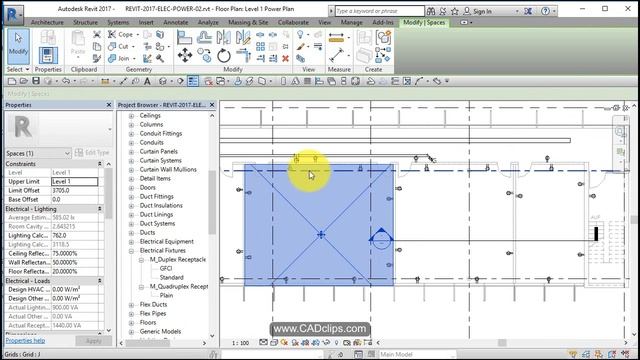Collapse the Electrical Fixtures node
The image size is (640, 360).
pos(131,251)
